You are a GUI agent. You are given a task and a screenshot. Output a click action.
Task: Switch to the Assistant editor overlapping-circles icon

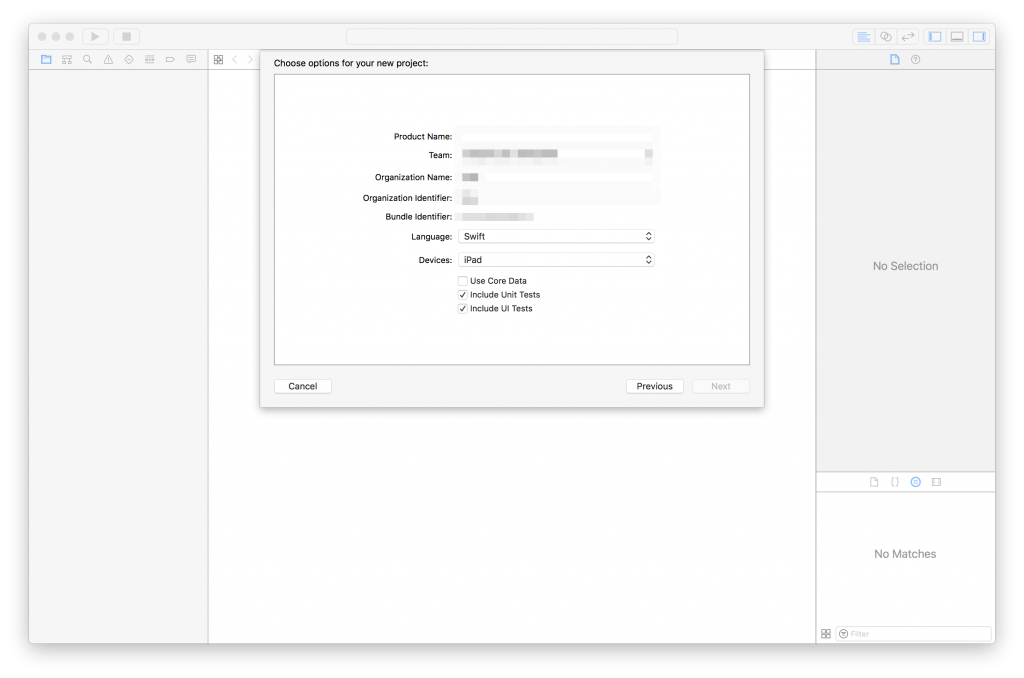885,37
